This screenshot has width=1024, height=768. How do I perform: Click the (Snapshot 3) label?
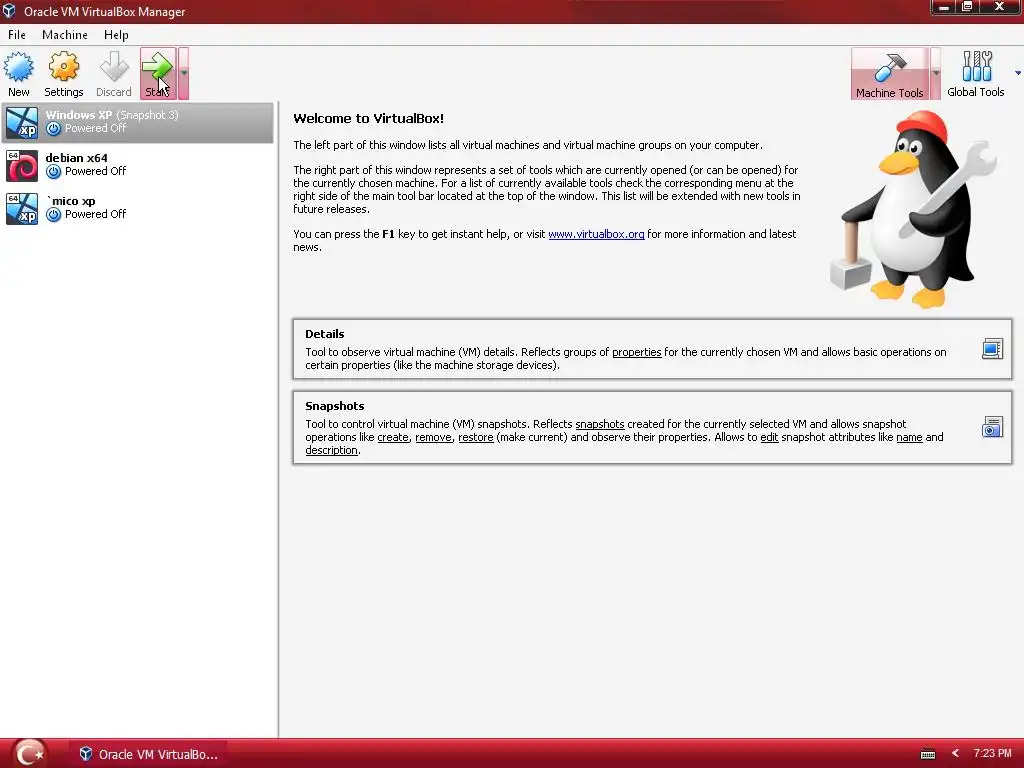pos(147,115)
